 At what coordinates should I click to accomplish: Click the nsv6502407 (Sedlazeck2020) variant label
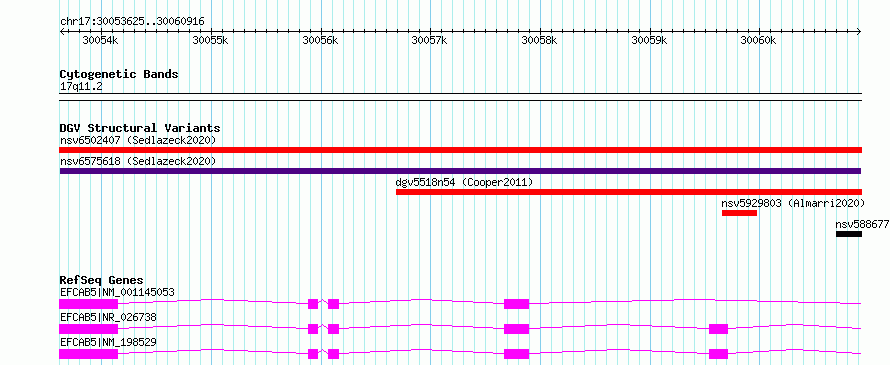click(138, 140)
